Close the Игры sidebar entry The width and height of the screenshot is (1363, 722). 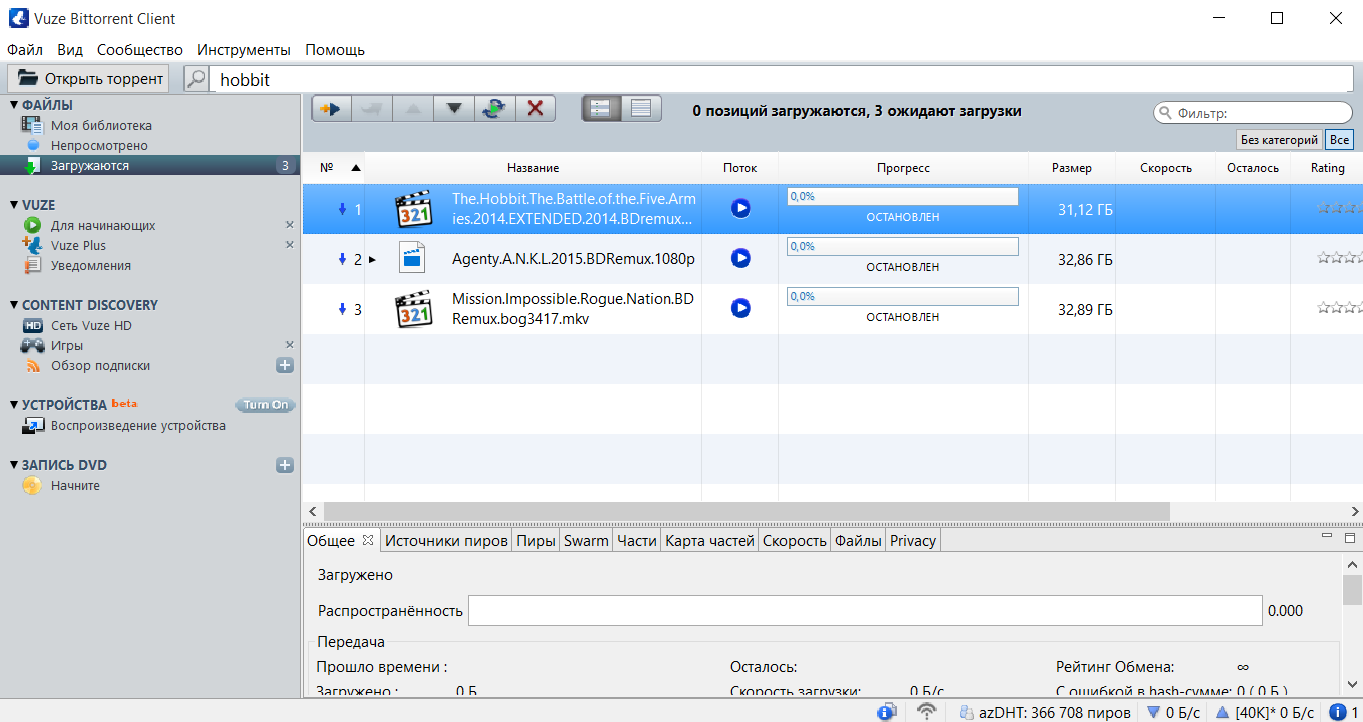coord(289,345)
